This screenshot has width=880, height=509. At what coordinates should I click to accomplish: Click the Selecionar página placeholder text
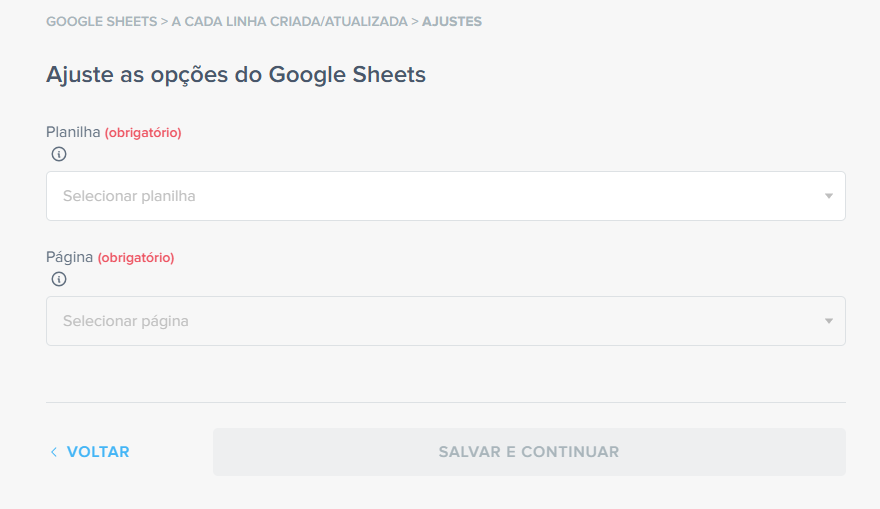coord(126,321)
